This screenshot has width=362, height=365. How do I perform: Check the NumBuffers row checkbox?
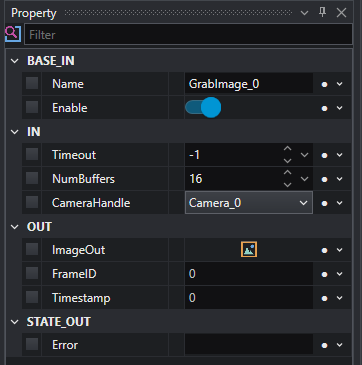click(32, 178)
